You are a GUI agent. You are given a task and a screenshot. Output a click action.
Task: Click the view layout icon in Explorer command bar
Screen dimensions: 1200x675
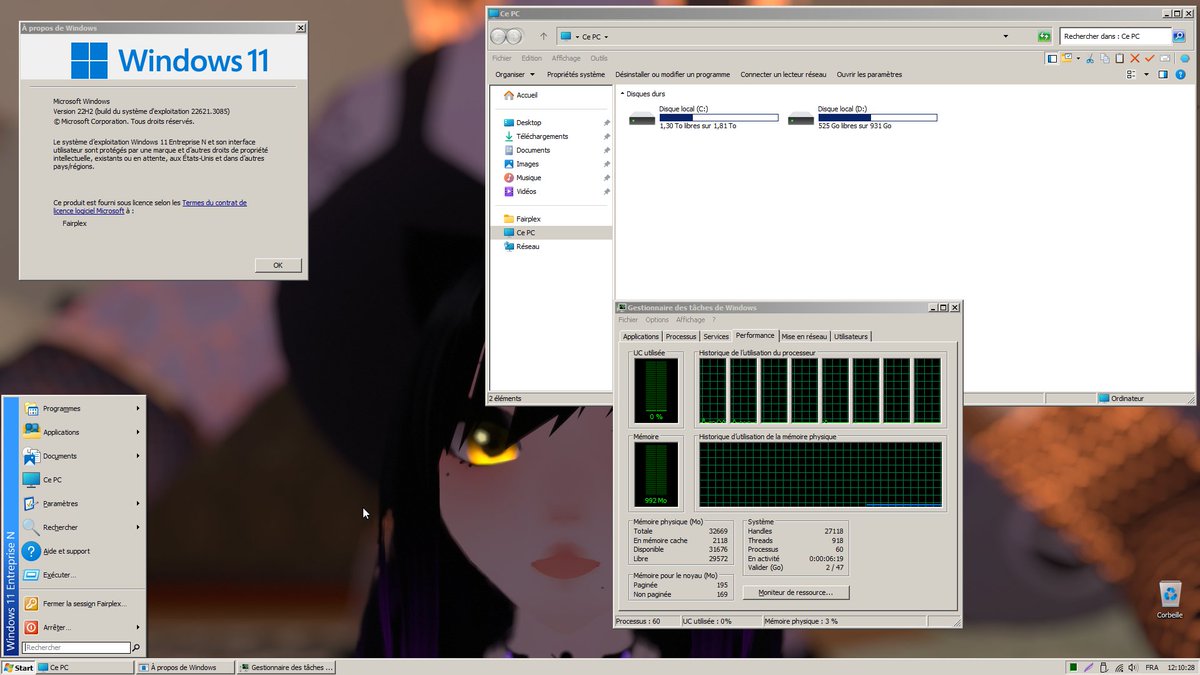(1131, 74)
